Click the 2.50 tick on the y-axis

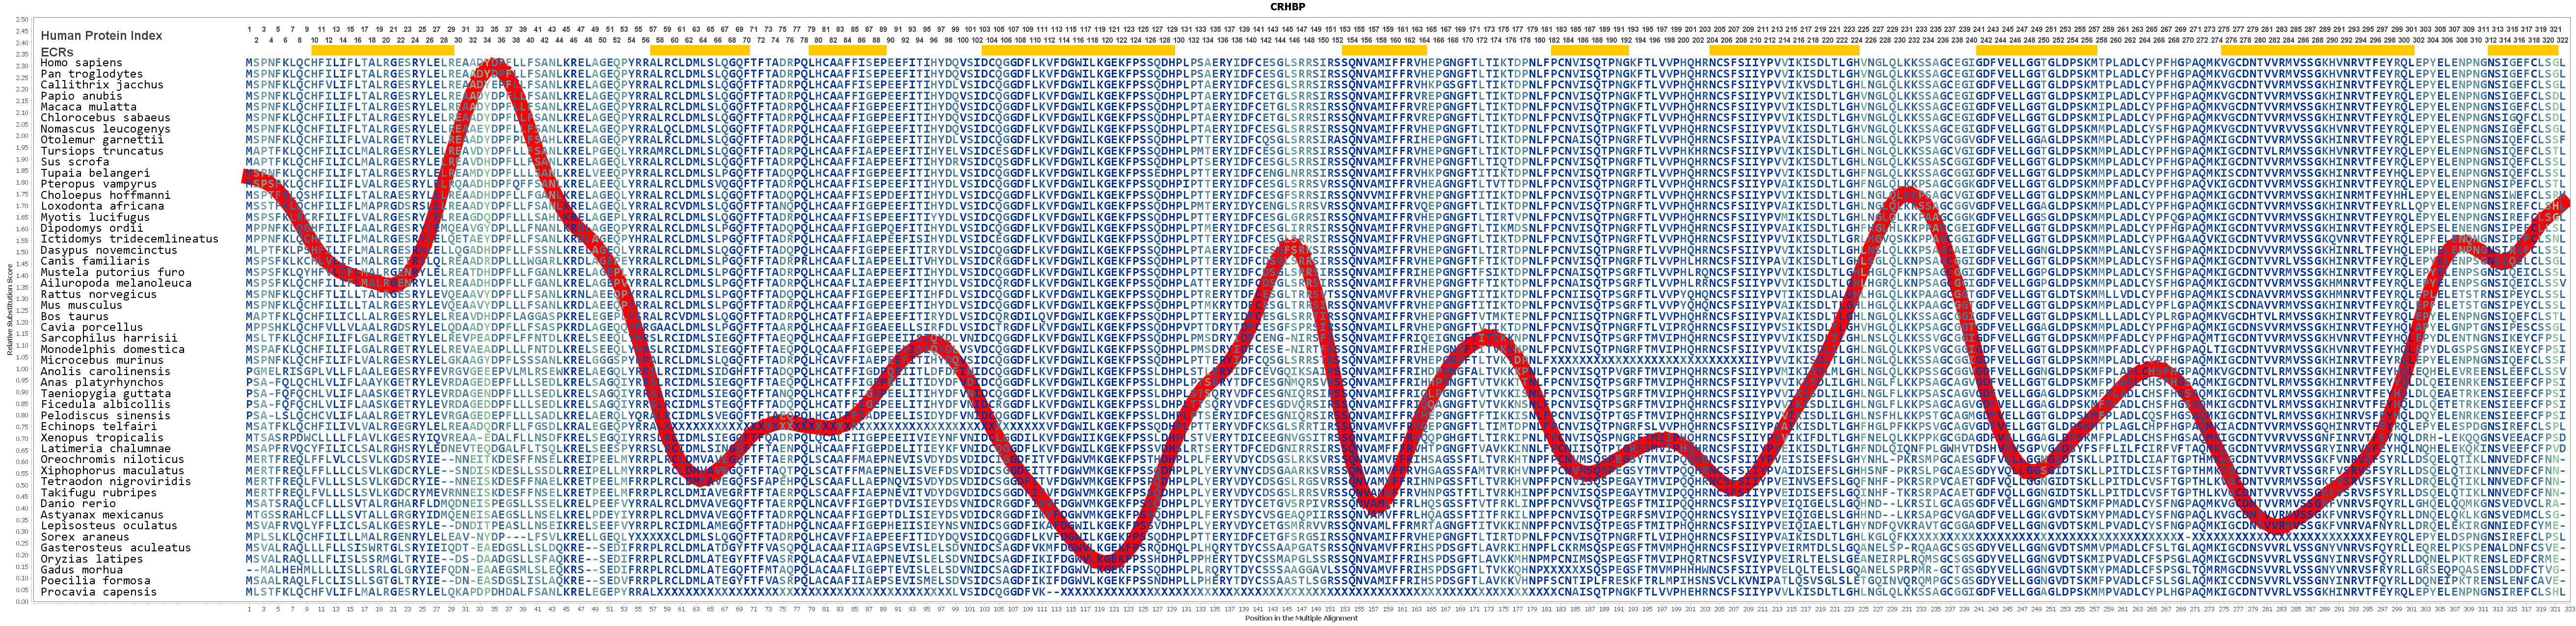pyautogui.click(x=22, y=20)
